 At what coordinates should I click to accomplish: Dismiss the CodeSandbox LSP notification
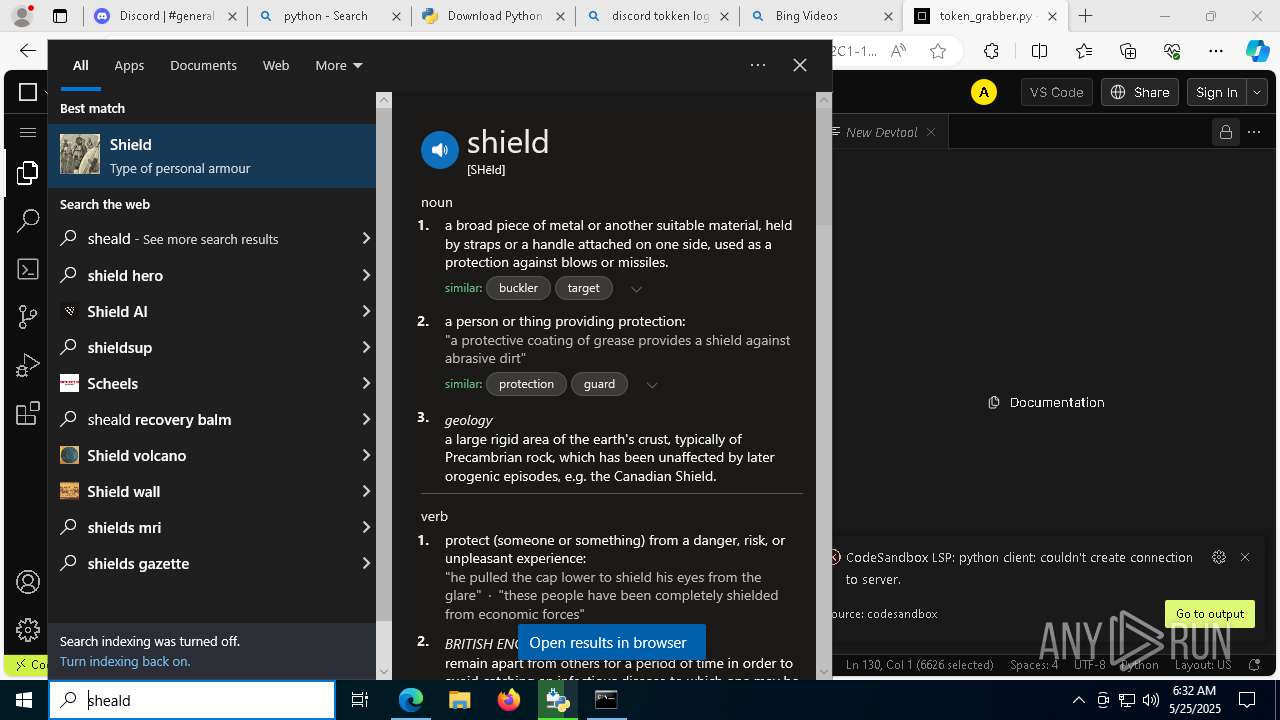1245,557
